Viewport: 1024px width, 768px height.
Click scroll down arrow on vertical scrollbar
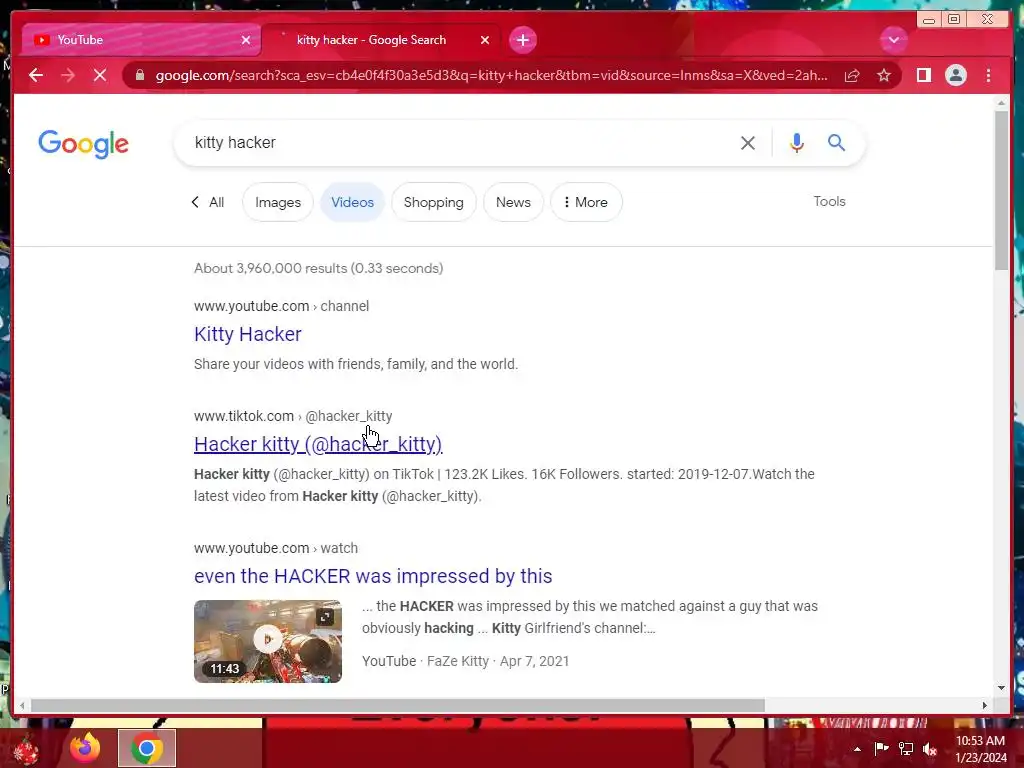[1002, 688]
